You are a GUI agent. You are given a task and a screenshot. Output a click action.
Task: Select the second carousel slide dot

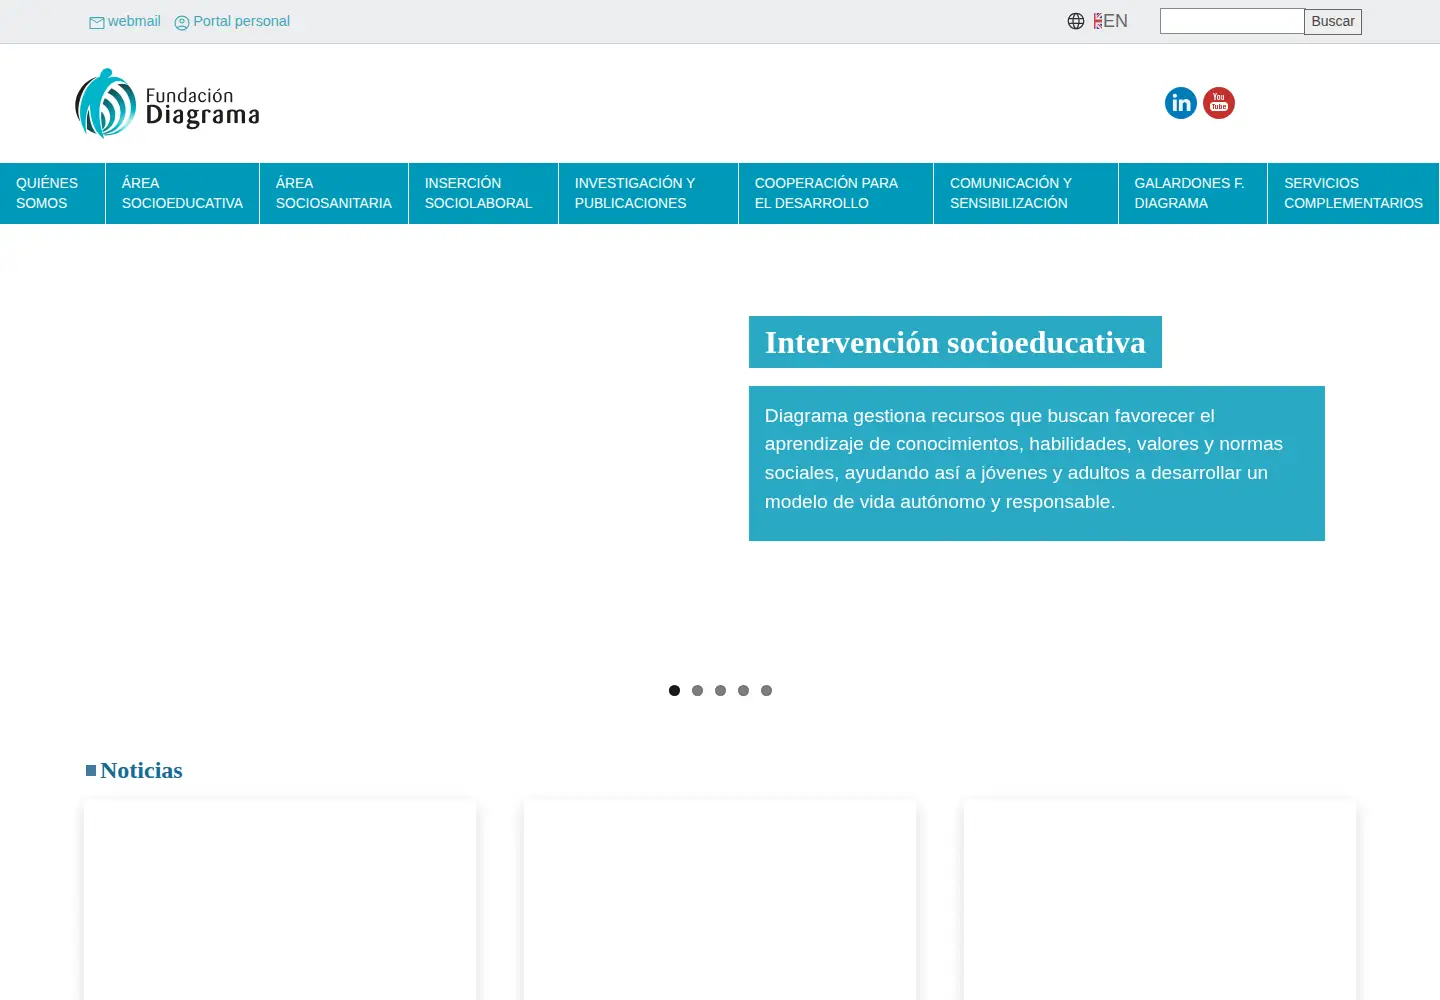coord(697,690)
